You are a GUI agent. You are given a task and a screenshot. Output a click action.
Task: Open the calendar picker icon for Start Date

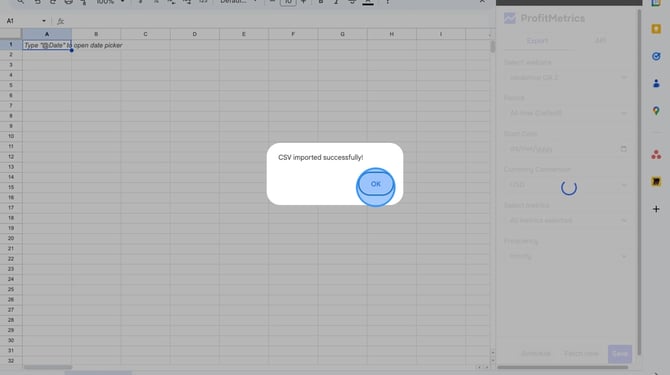point(623,149)
